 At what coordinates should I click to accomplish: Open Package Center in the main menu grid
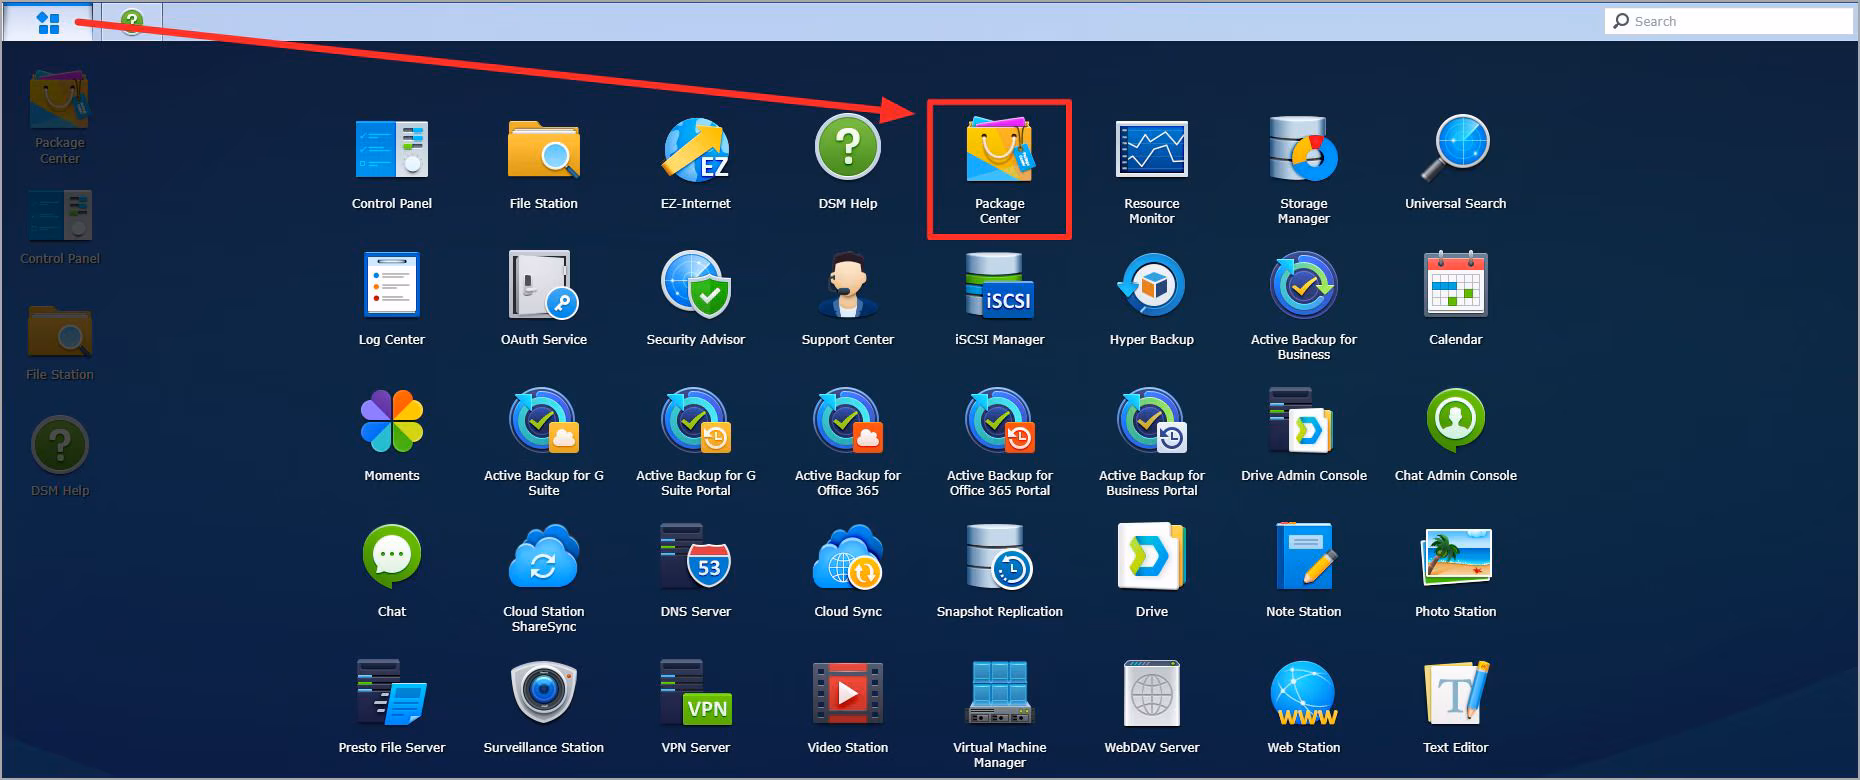point(1000,170)
